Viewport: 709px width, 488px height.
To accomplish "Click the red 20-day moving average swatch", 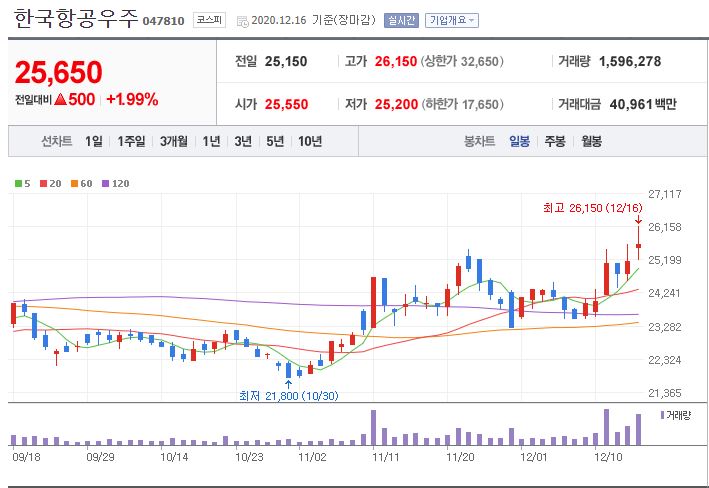I will 43,184.
